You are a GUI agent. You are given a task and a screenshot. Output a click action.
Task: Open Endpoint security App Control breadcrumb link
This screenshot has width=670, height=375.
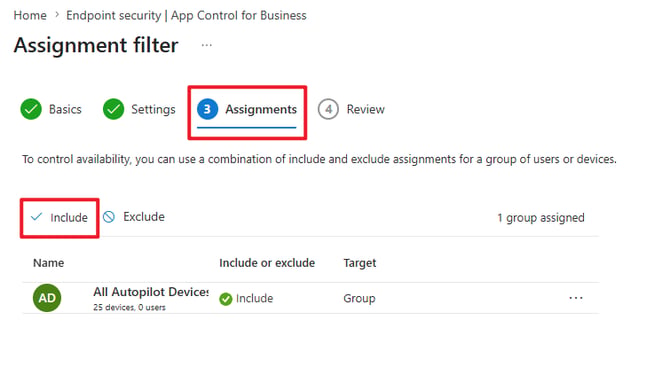tap(186, 15)
